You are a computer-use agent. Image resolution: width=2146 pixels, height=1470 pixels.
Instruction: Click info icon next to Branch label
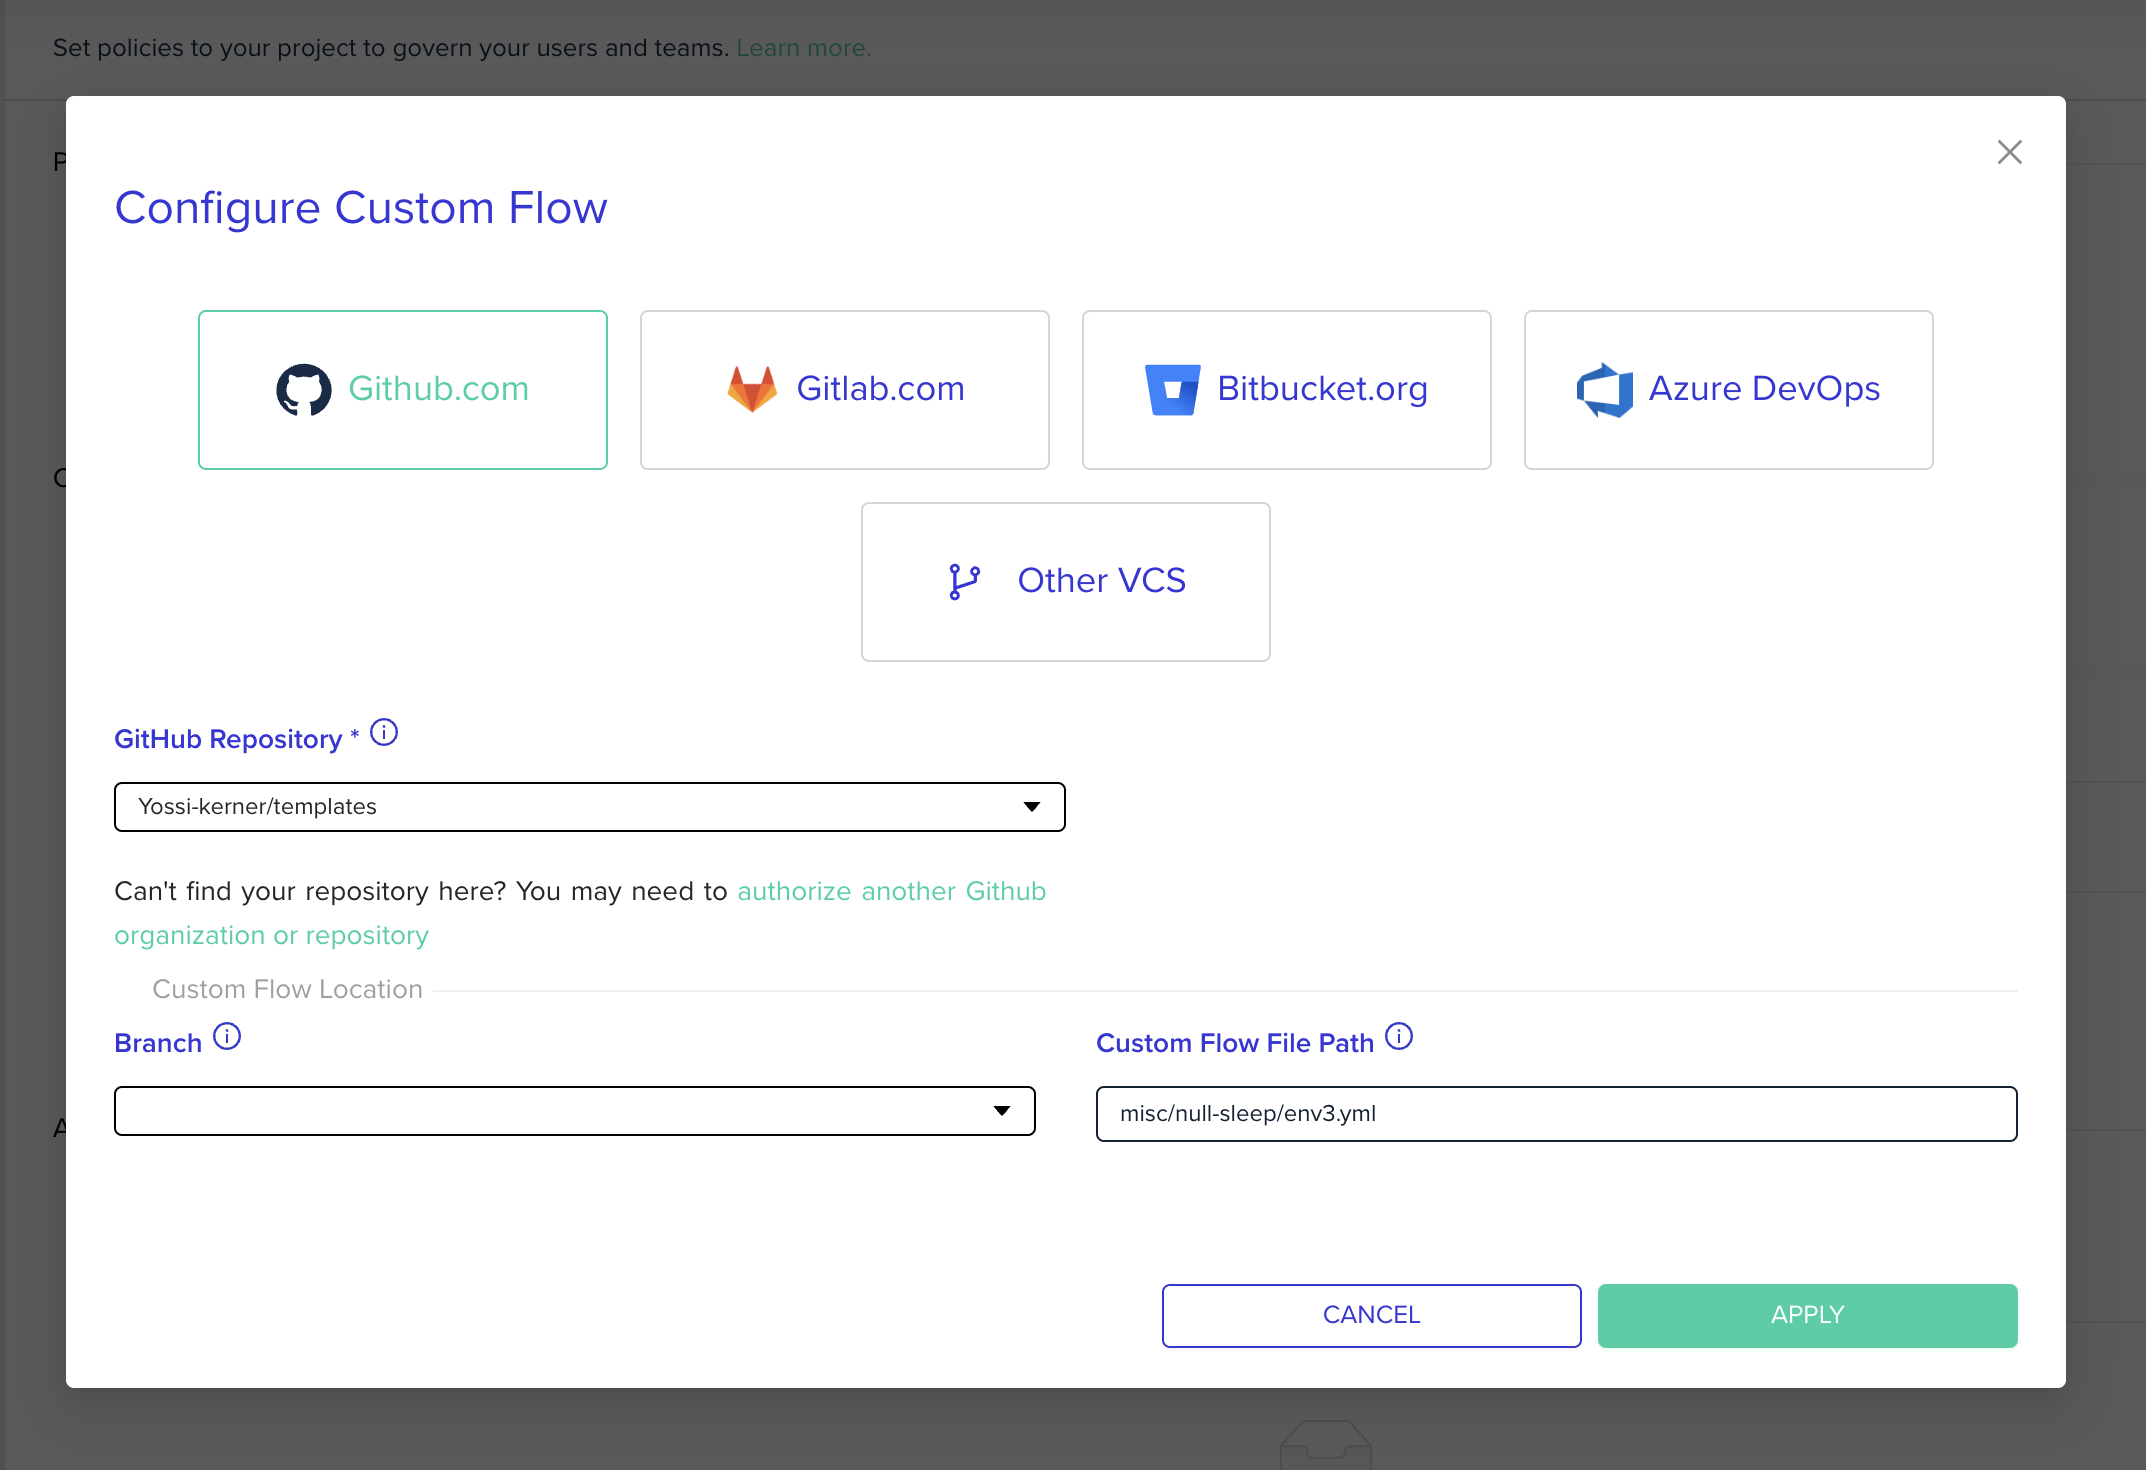pos(227,1036)
